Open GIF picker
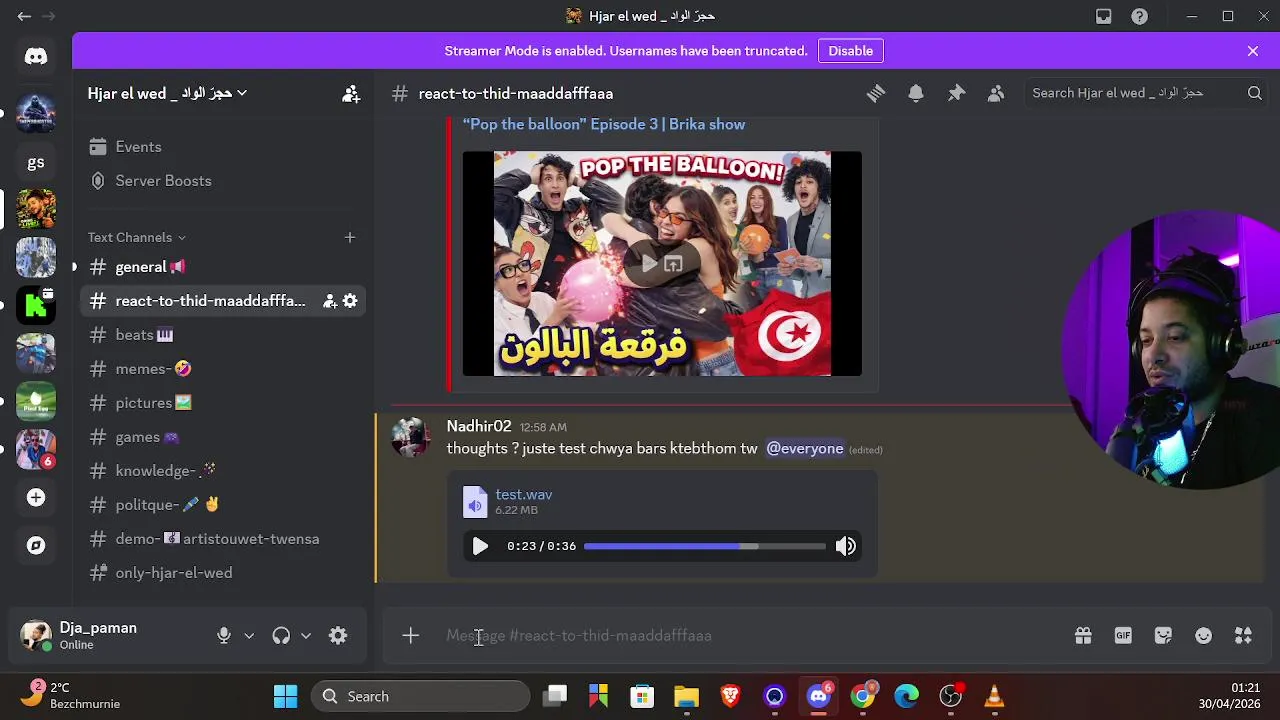 point(1123,636)
